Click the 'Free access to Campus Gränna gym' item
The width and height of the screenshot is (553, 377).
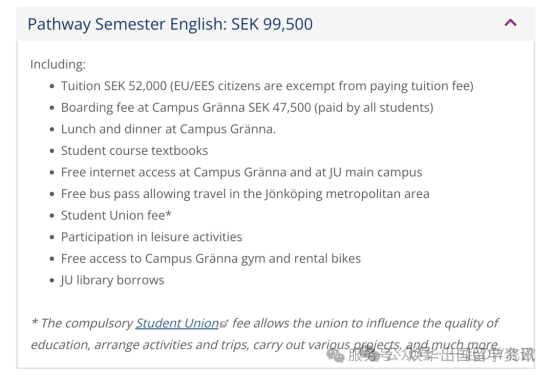pos(211,259)
